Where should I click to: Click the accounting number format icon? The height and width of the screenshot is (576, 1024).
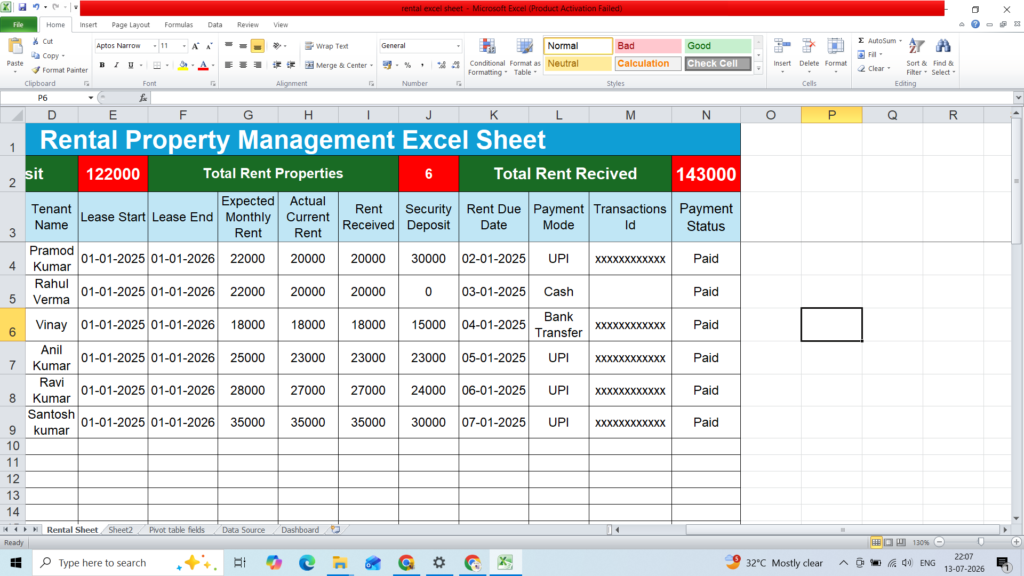pyautogui.click(x=387, y=65)
